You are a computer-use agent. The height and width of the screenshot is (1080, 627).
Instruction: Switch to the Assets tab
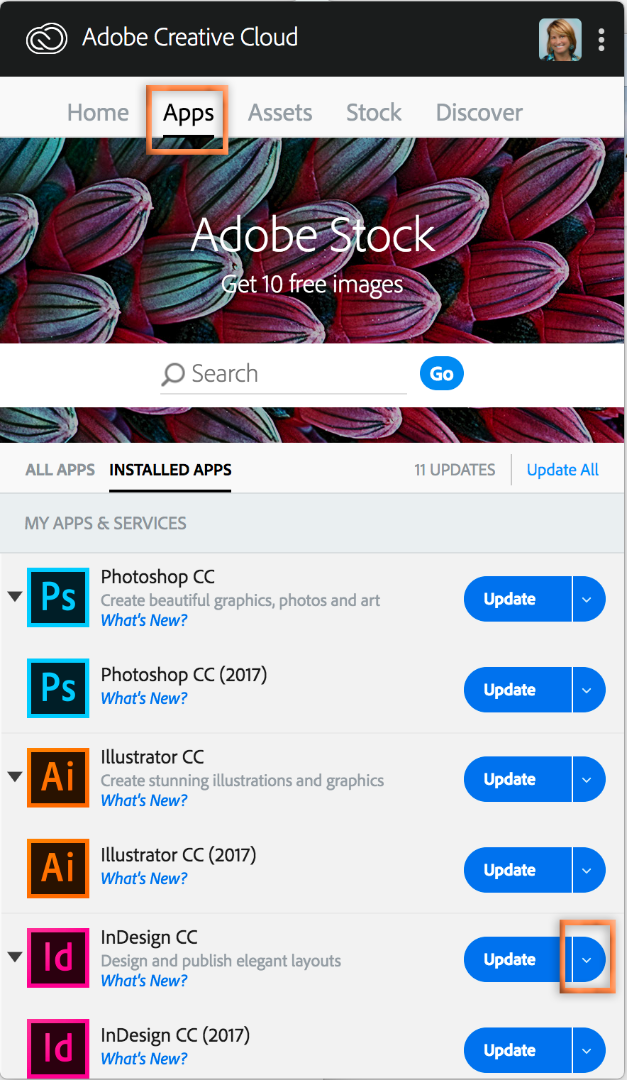280,113
